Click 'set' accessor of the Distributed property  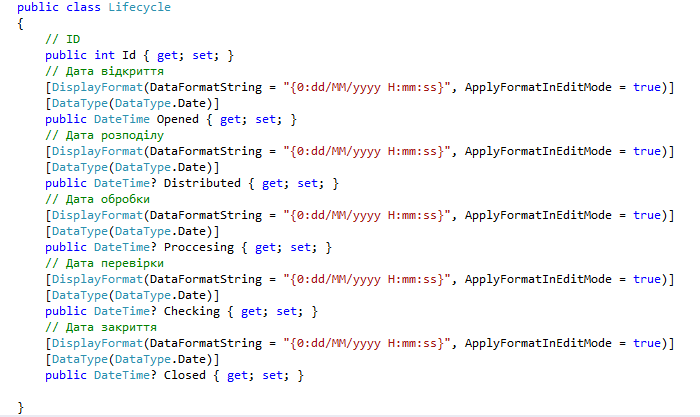pyautogui.click(x=308, y=183)
